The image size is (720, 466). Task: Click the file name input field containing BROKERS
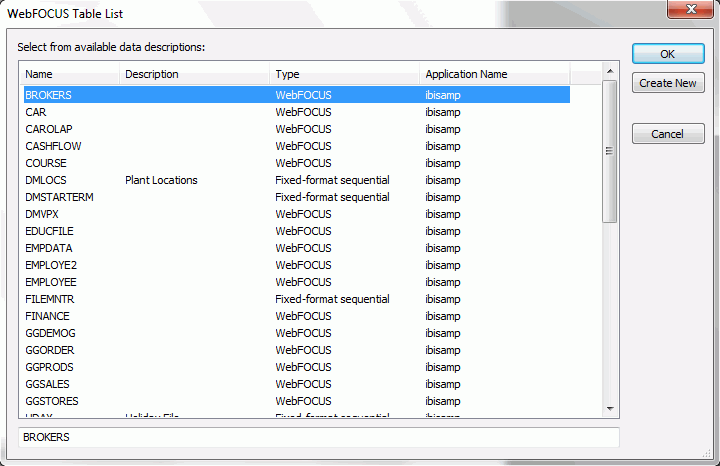(319, 437)
